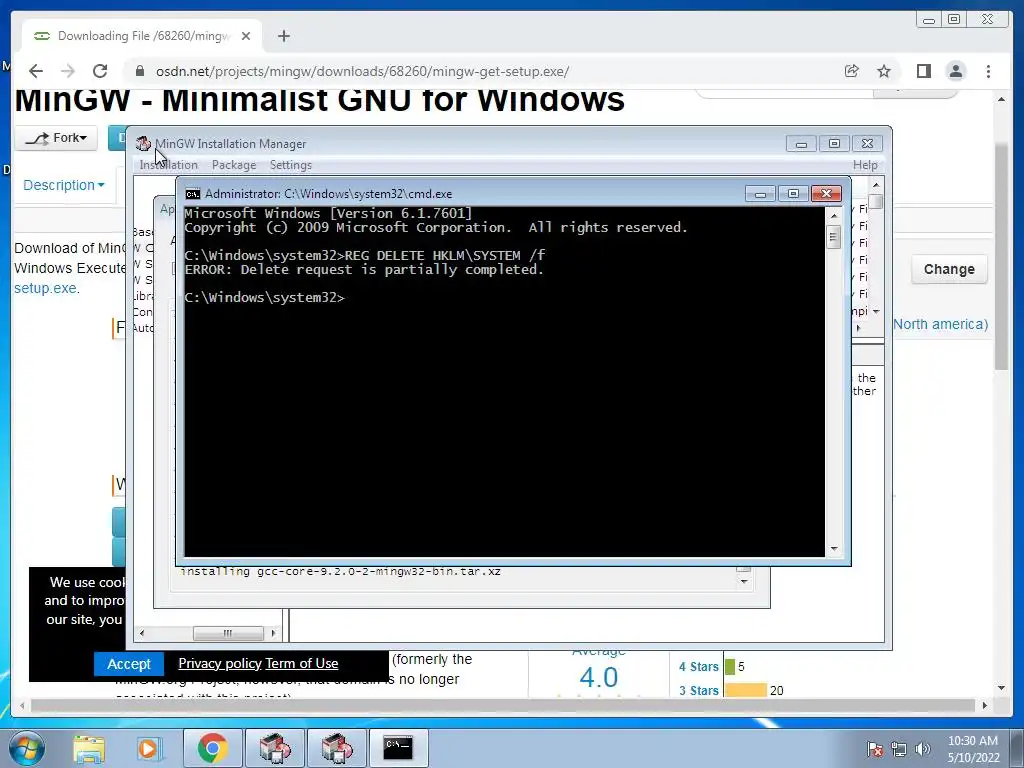Close the cmd.exe window
The image size is (1024, 768).
point(826,193)
